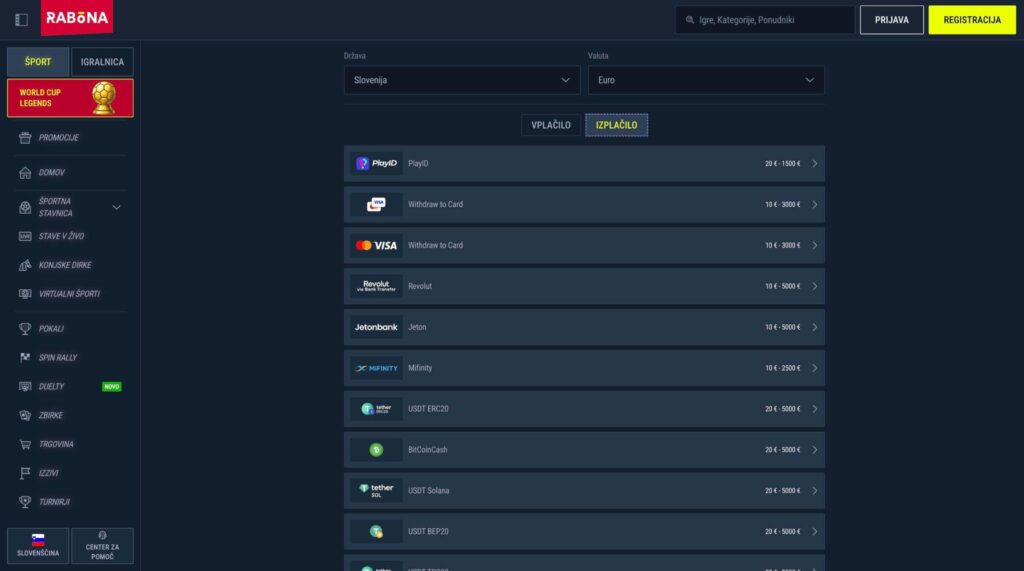
Task: Expand BitCoinCash row arrow
Action: click(814, 449)
